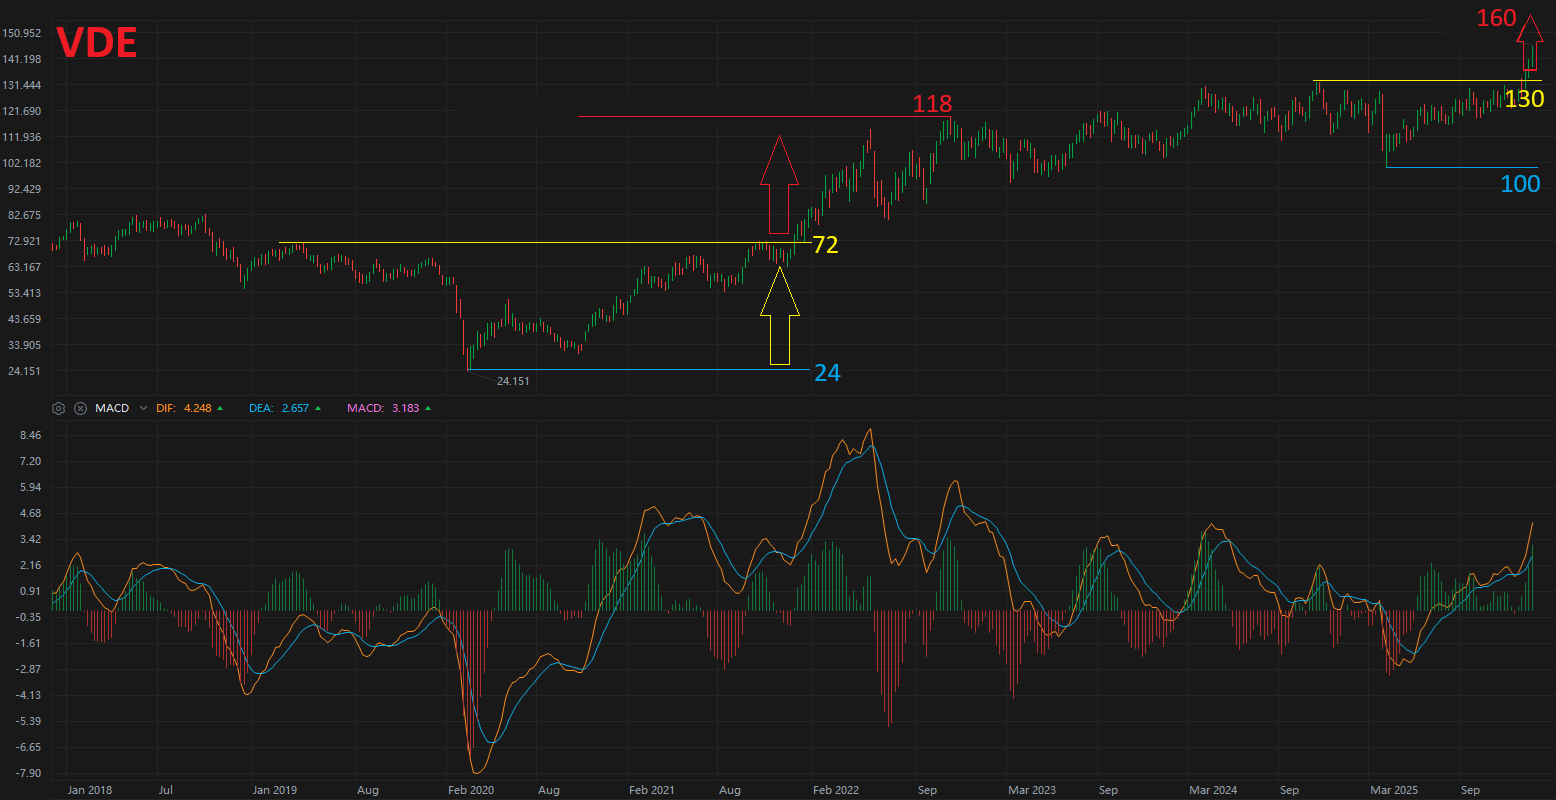The image size is (1556, 800).
Task: Click the pink MACD value 3.183
Action: point(406,408)
